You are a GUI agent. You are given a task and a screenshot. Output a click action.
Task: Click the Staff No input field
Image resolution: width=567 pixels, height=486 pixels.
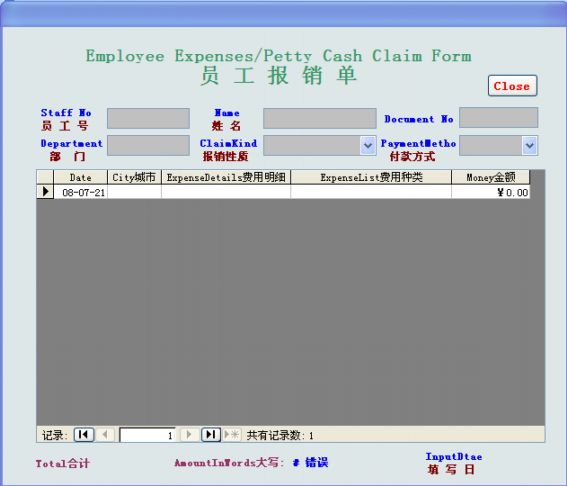(148, 118)
